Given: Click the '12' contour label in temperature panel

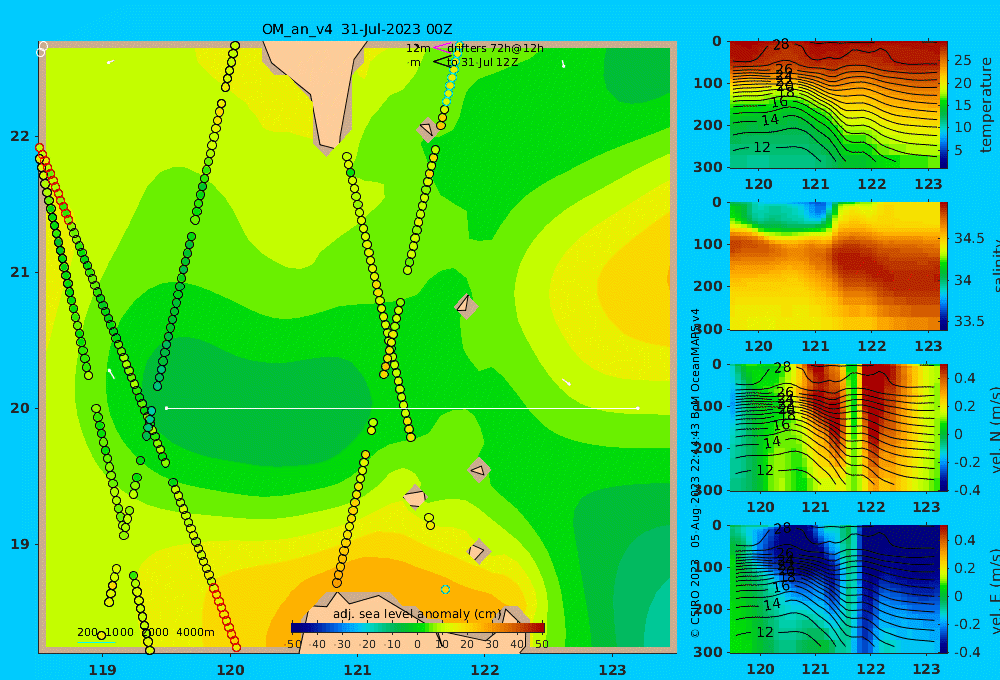Looking at the screenshot, I should 762,147.
